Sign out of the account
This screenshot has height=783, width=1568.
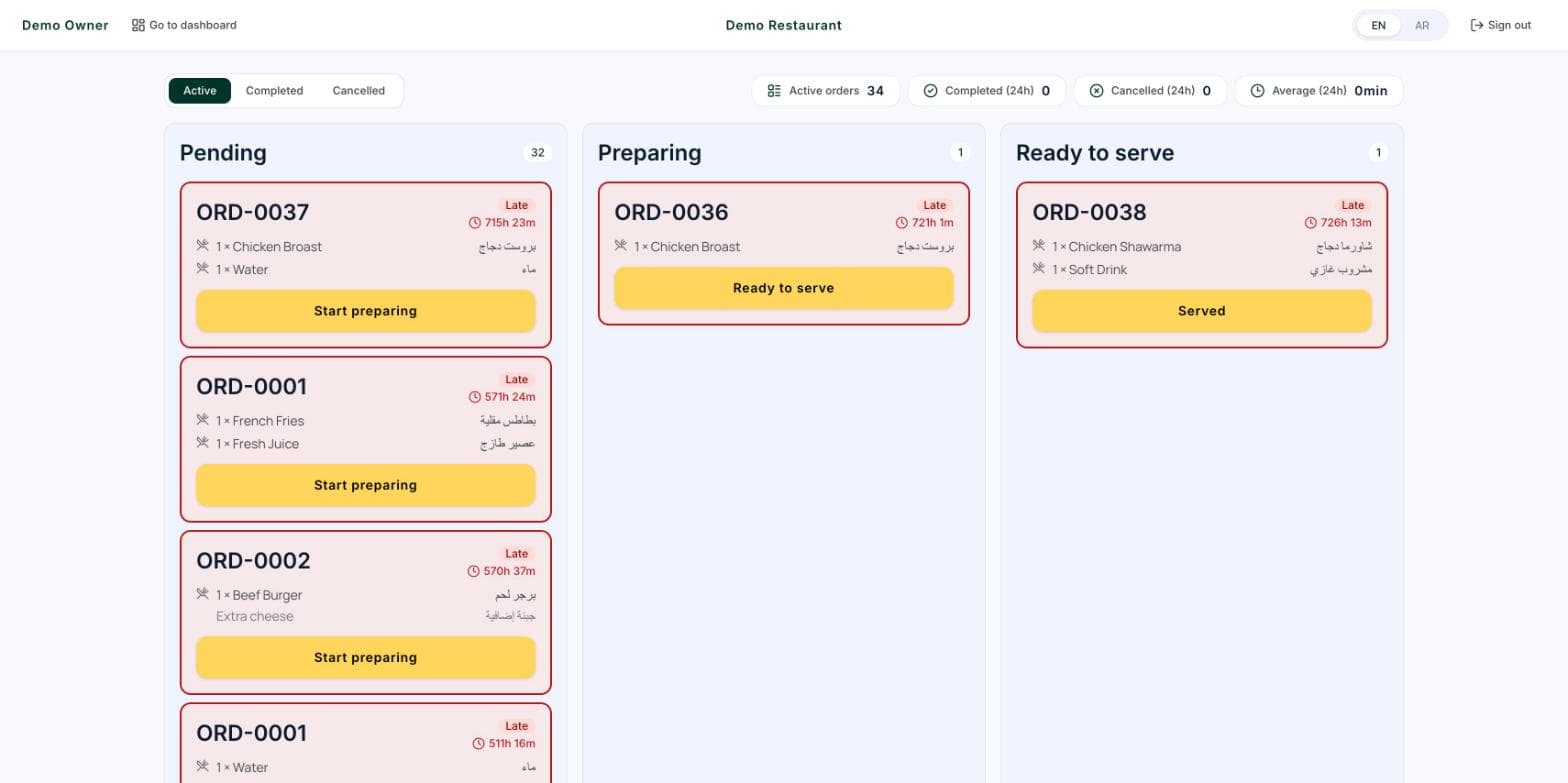(1500, 25)
